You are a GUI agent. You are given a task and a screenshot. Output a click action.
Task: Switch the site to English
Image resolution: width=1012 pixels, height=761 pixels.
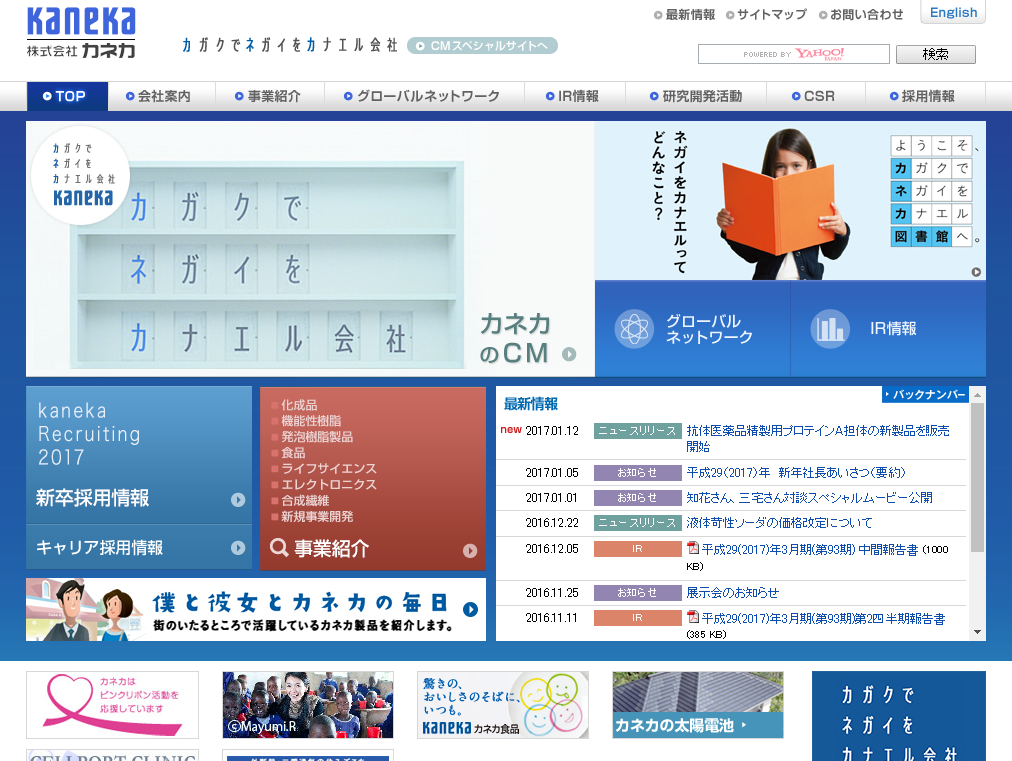(953, 13)
